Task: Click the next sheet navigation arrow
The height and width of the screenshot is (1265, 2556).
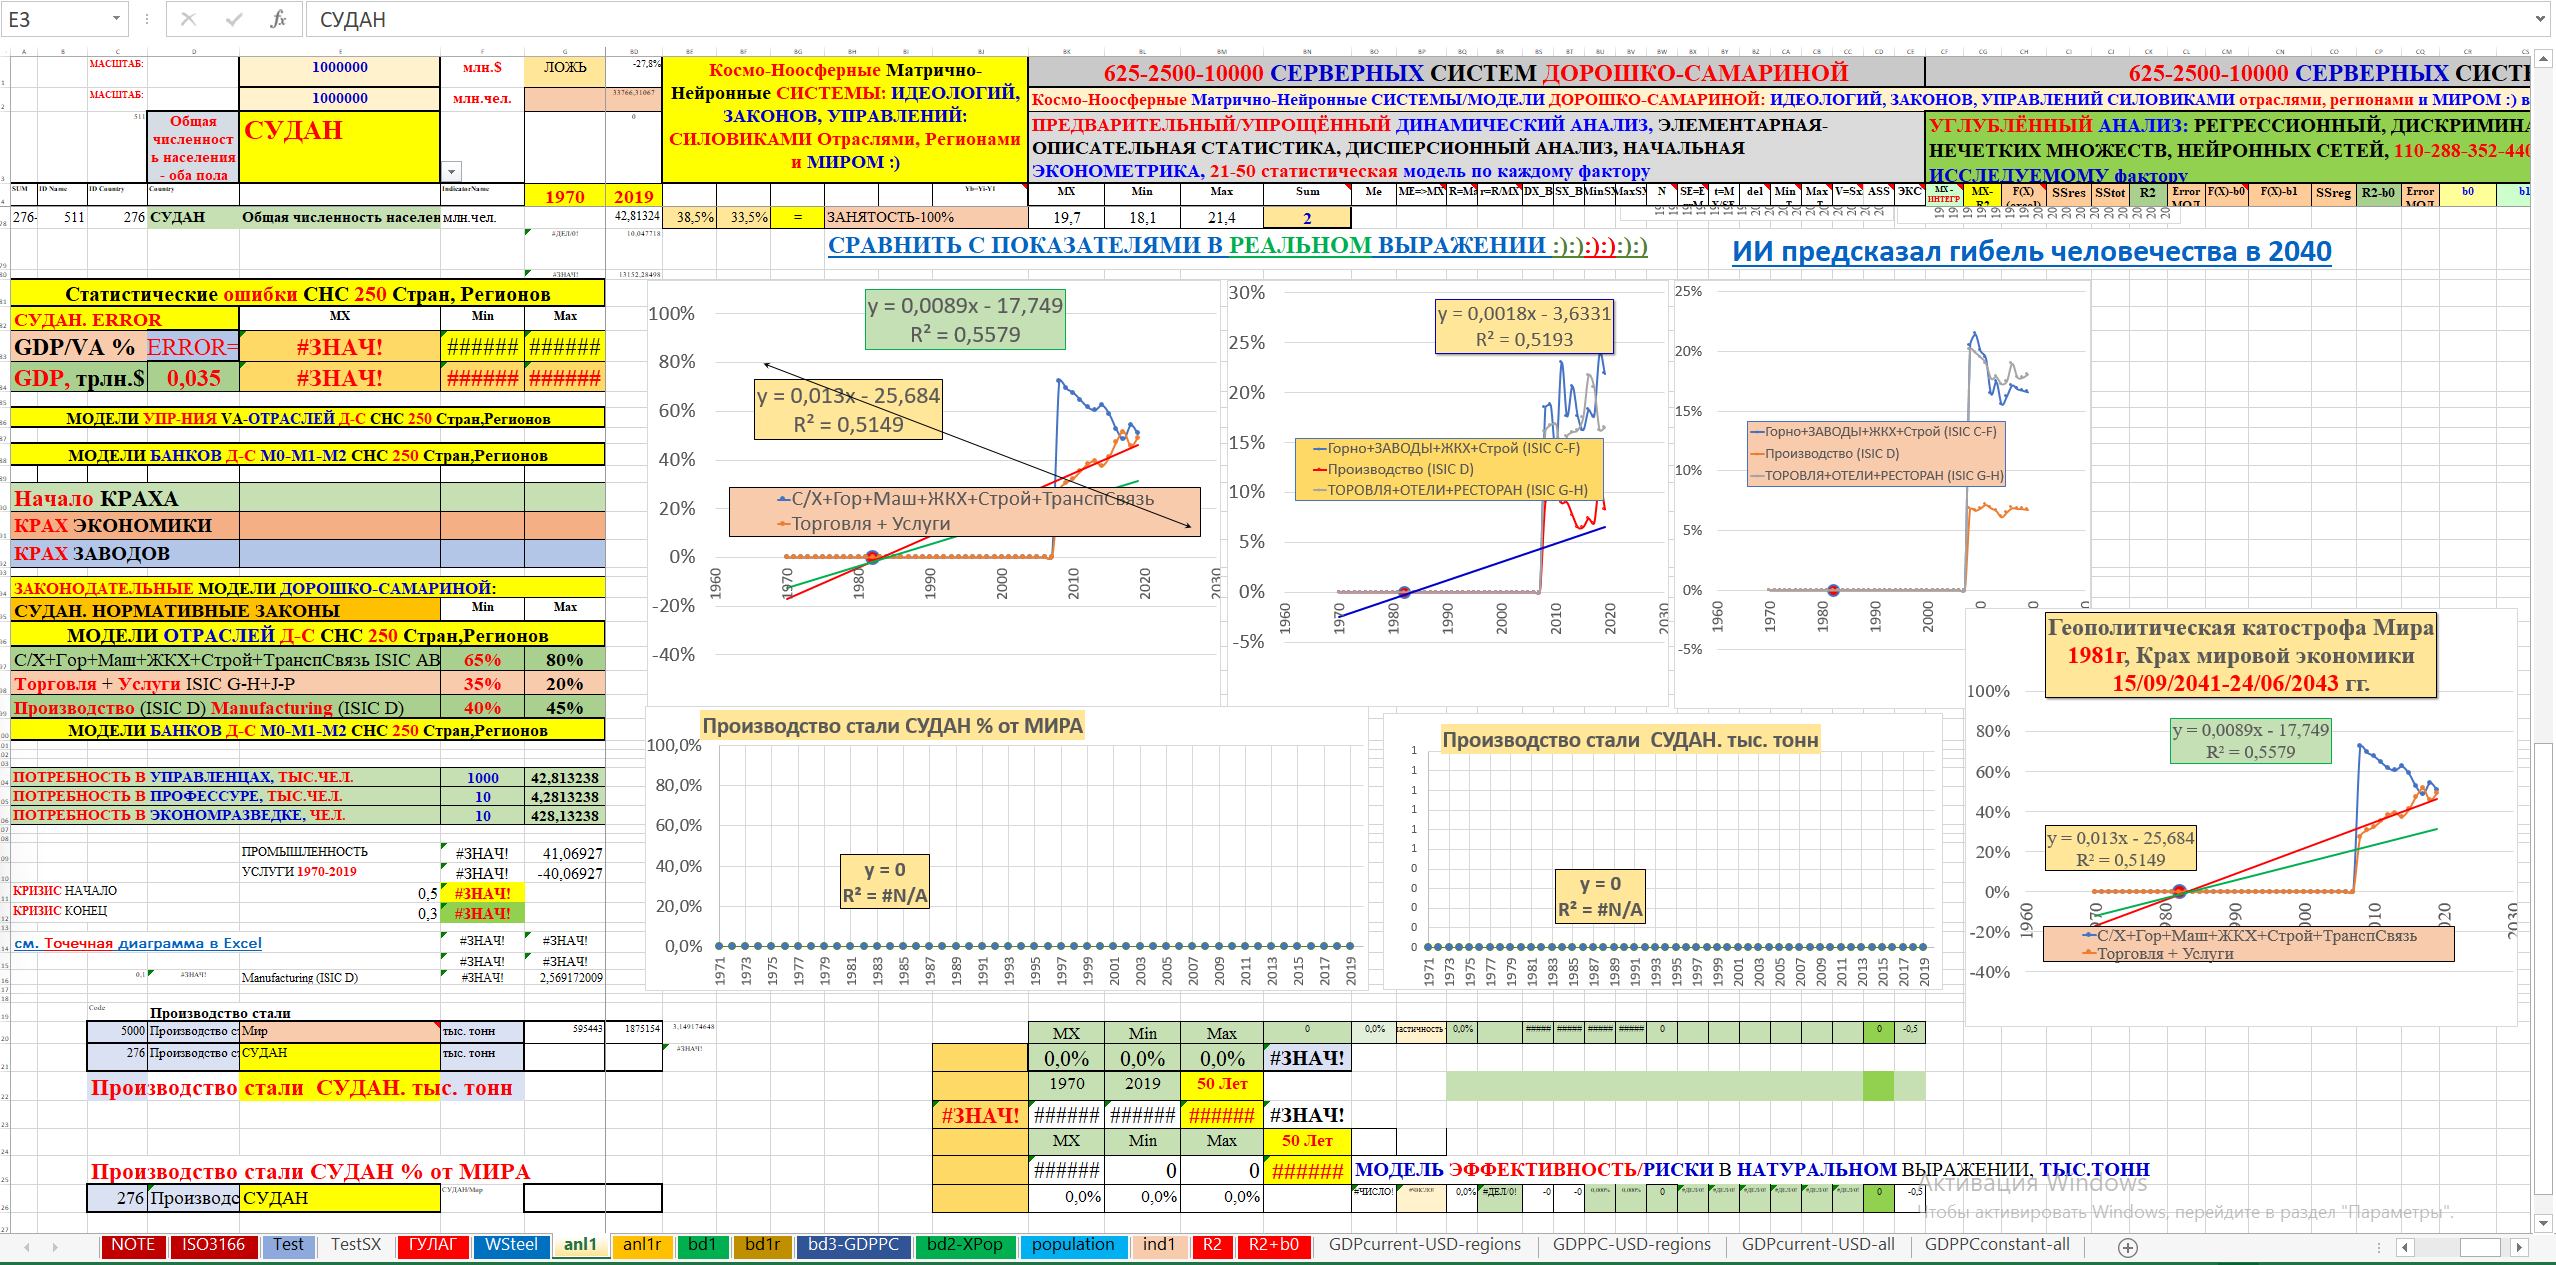Action: [55, 1247]
